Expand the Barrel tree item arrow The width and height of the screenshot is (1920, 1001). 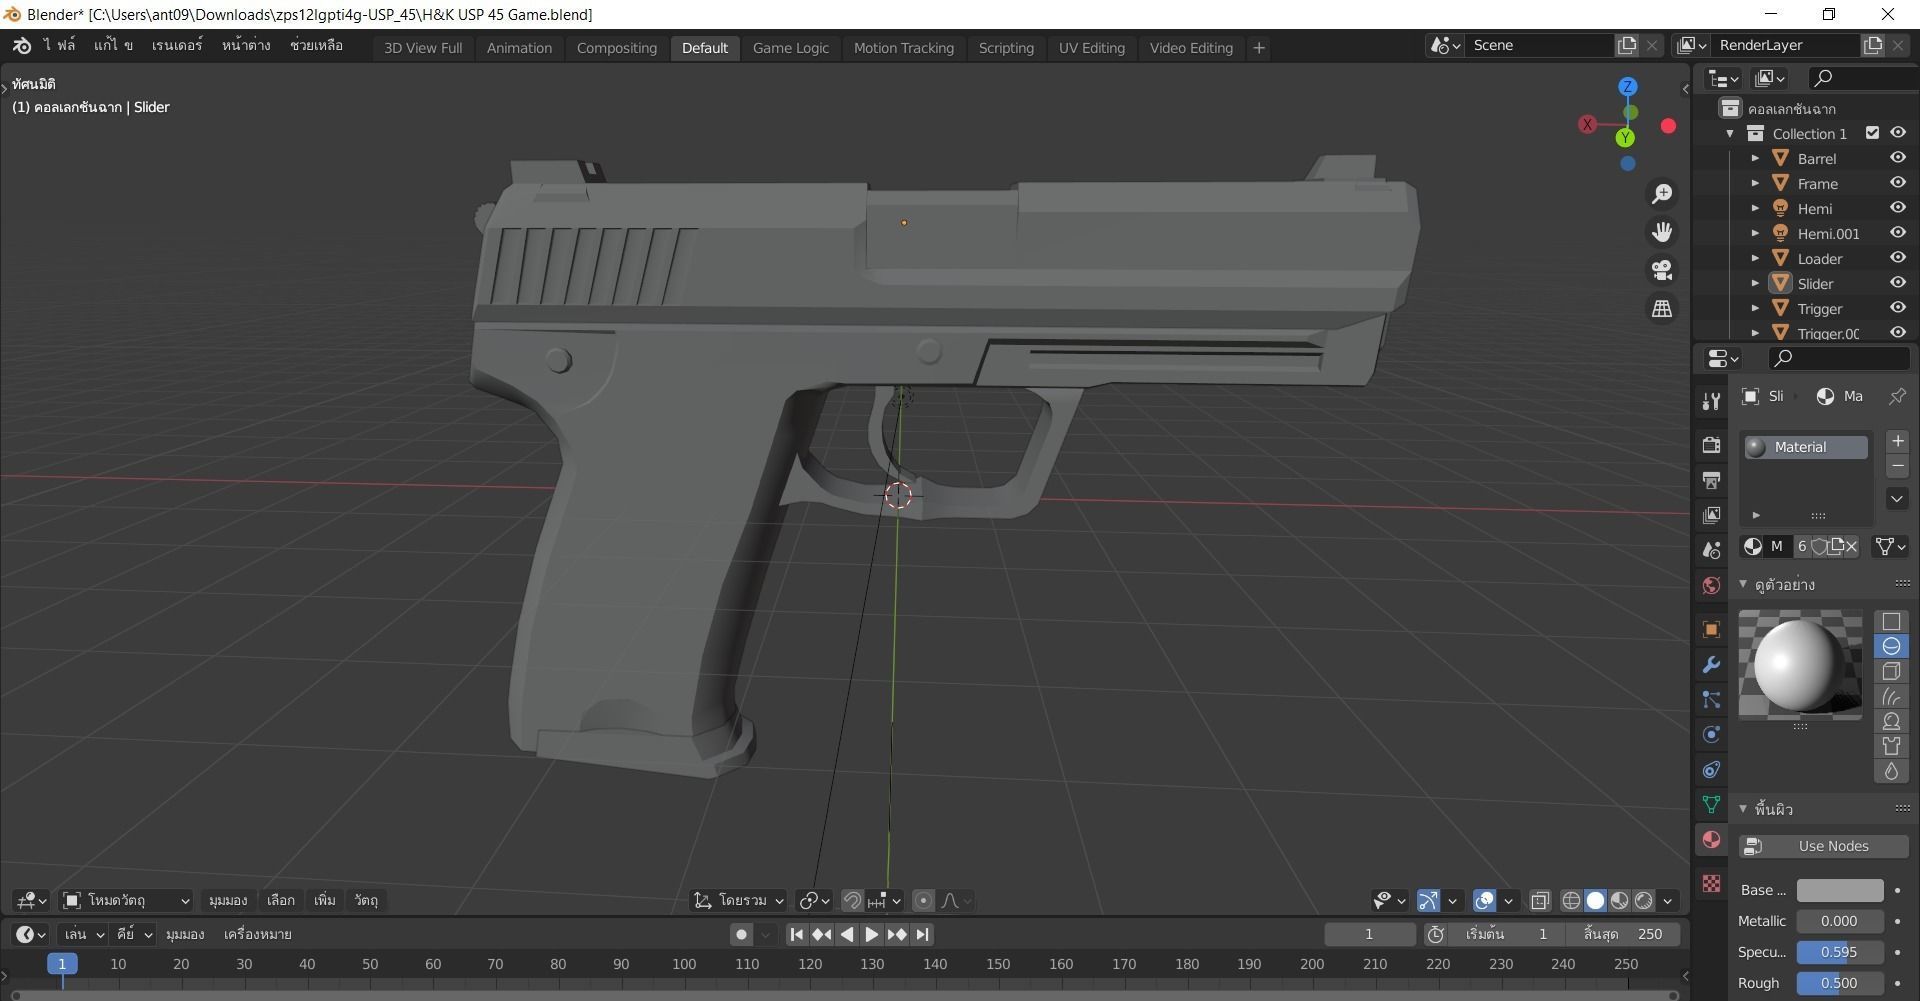[1755, 158]
